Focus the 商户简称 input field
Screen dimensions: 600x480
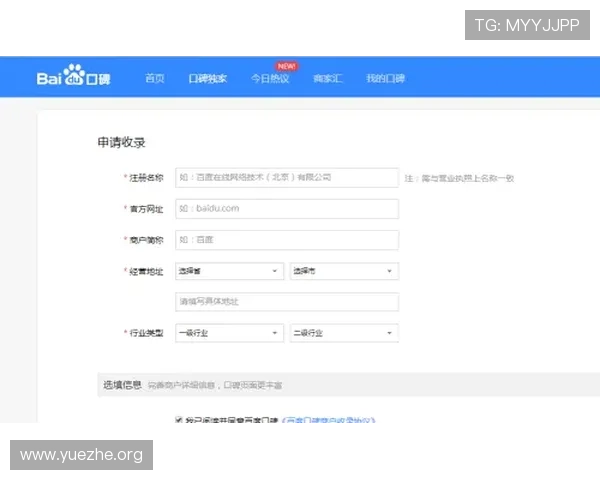point(287,240)
